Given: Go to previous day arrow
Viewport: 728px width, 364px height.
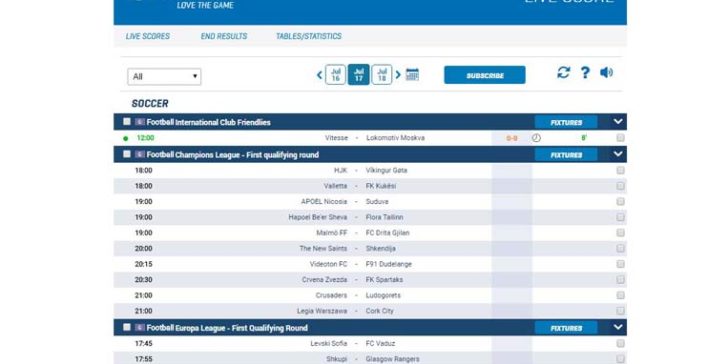Looking at the screenshot, I should click(x=319, y=75).
